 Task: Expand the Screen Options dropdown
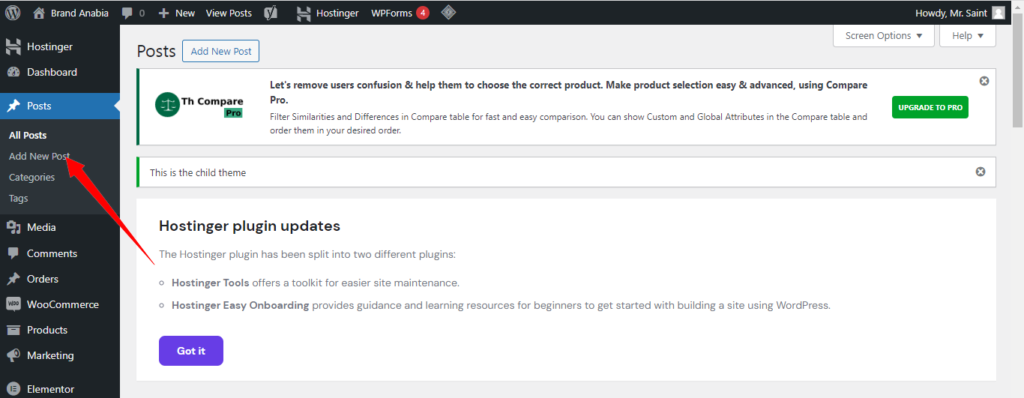(x=884, y=36)
